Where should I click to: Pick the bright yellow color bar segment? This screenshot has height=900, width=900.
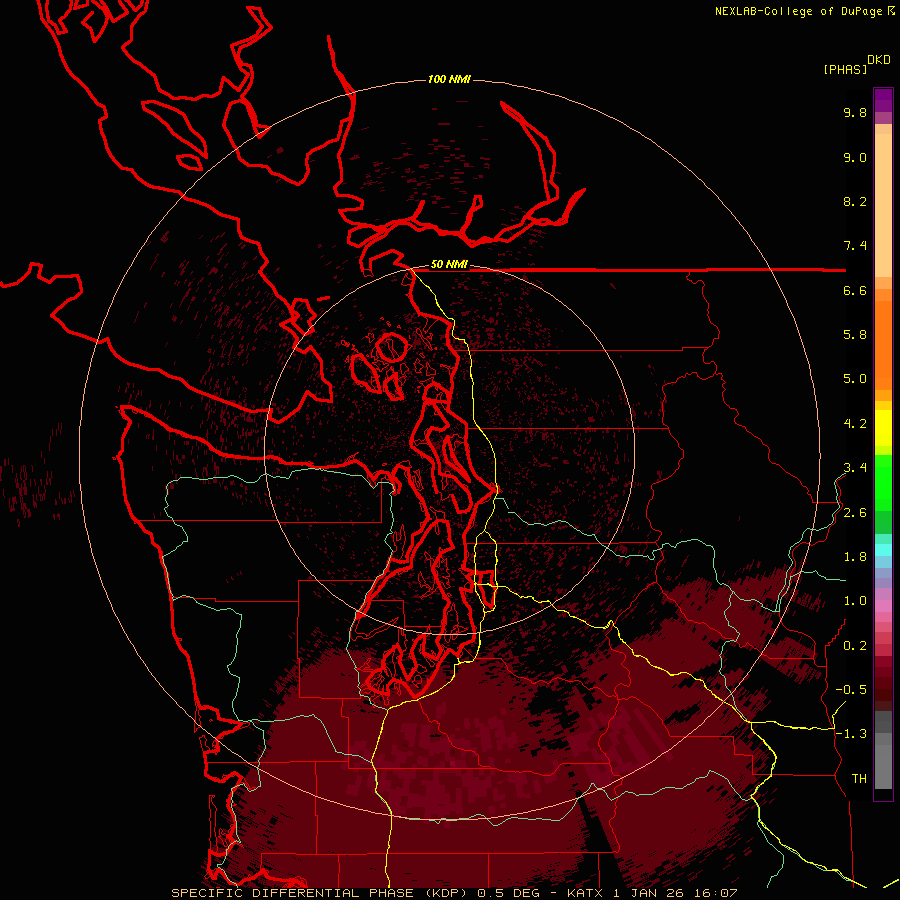pyautogui.click(x=883, y=428)
